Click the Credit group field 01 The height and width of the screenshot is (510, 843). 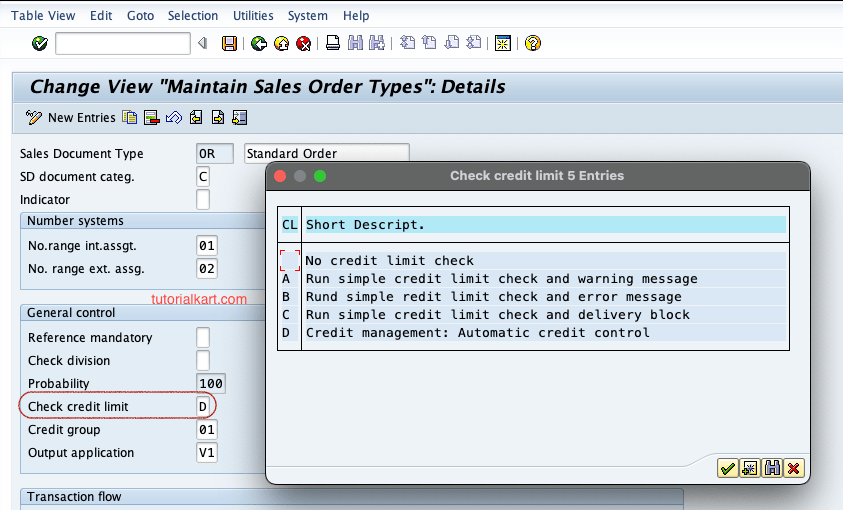point(207,430)
